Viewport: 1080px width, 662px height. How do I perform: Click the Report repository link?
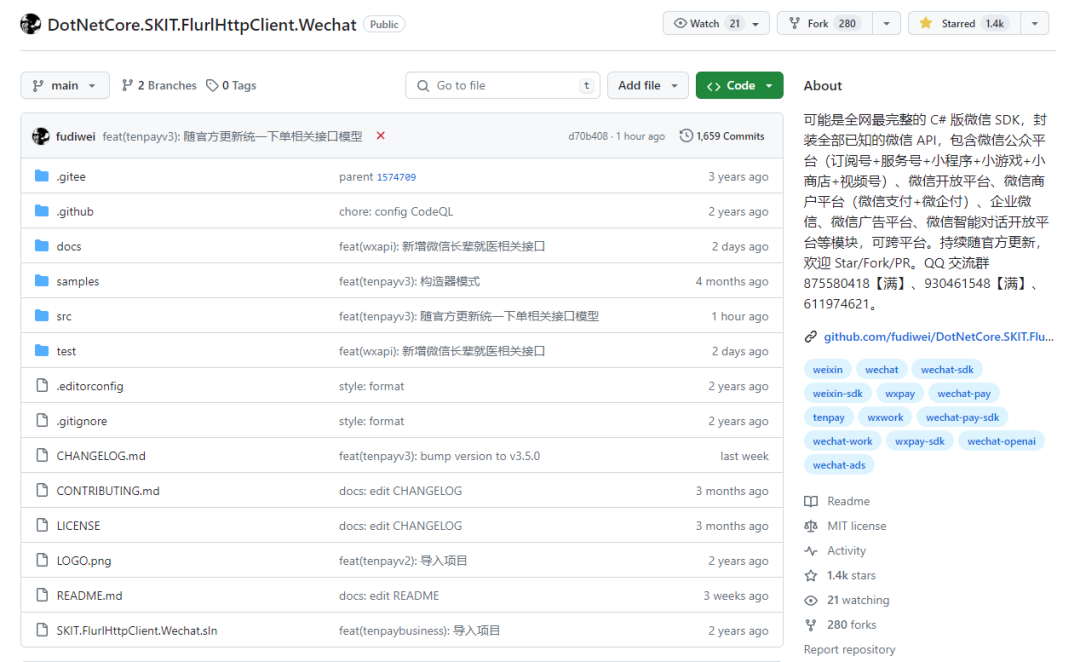pos(849,649)
